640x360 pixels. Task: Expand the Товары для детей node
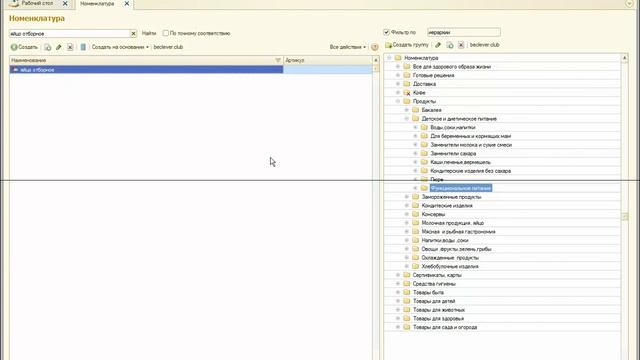398,301
